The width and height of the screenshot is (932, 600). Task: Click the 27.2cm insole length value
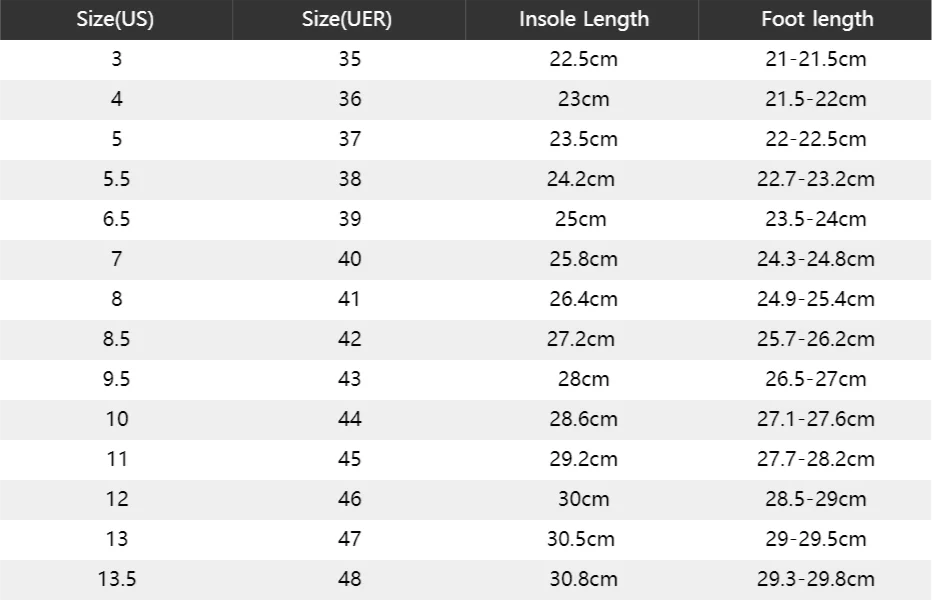581,339
